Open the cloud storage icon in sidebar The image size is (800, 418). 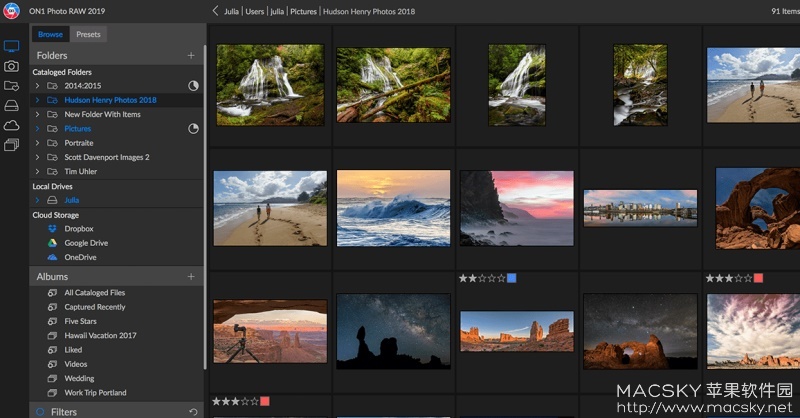tap(11, 125)
